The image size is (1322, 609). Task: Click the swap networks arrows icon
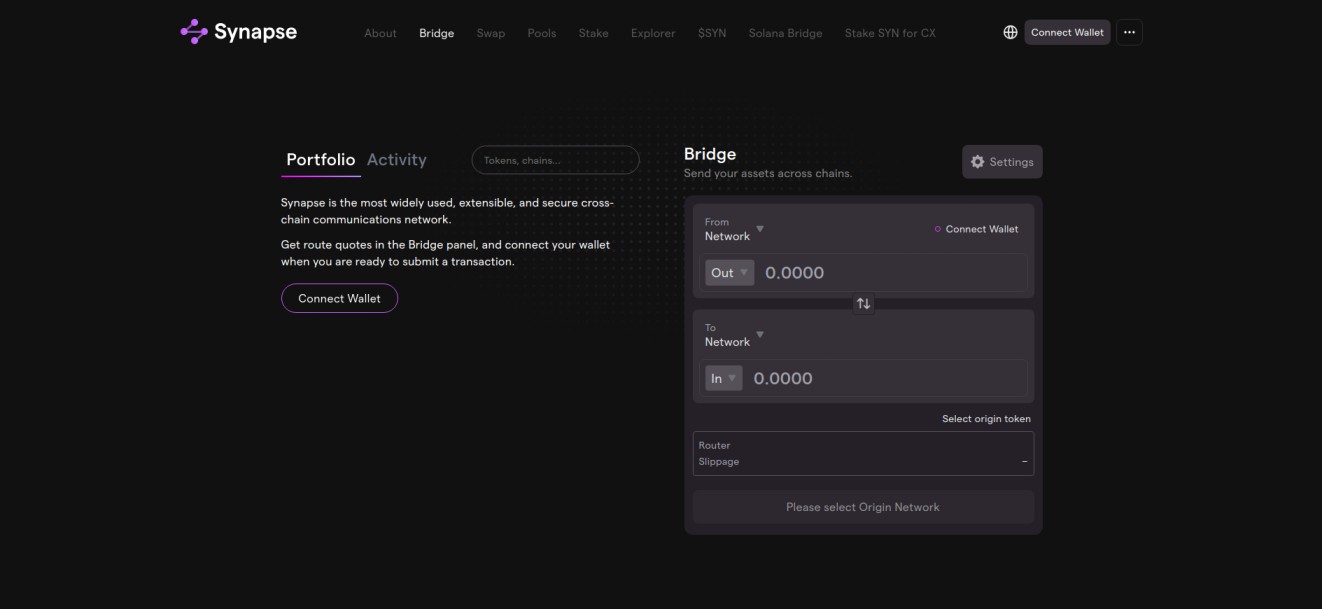click(x=863, y=303)
